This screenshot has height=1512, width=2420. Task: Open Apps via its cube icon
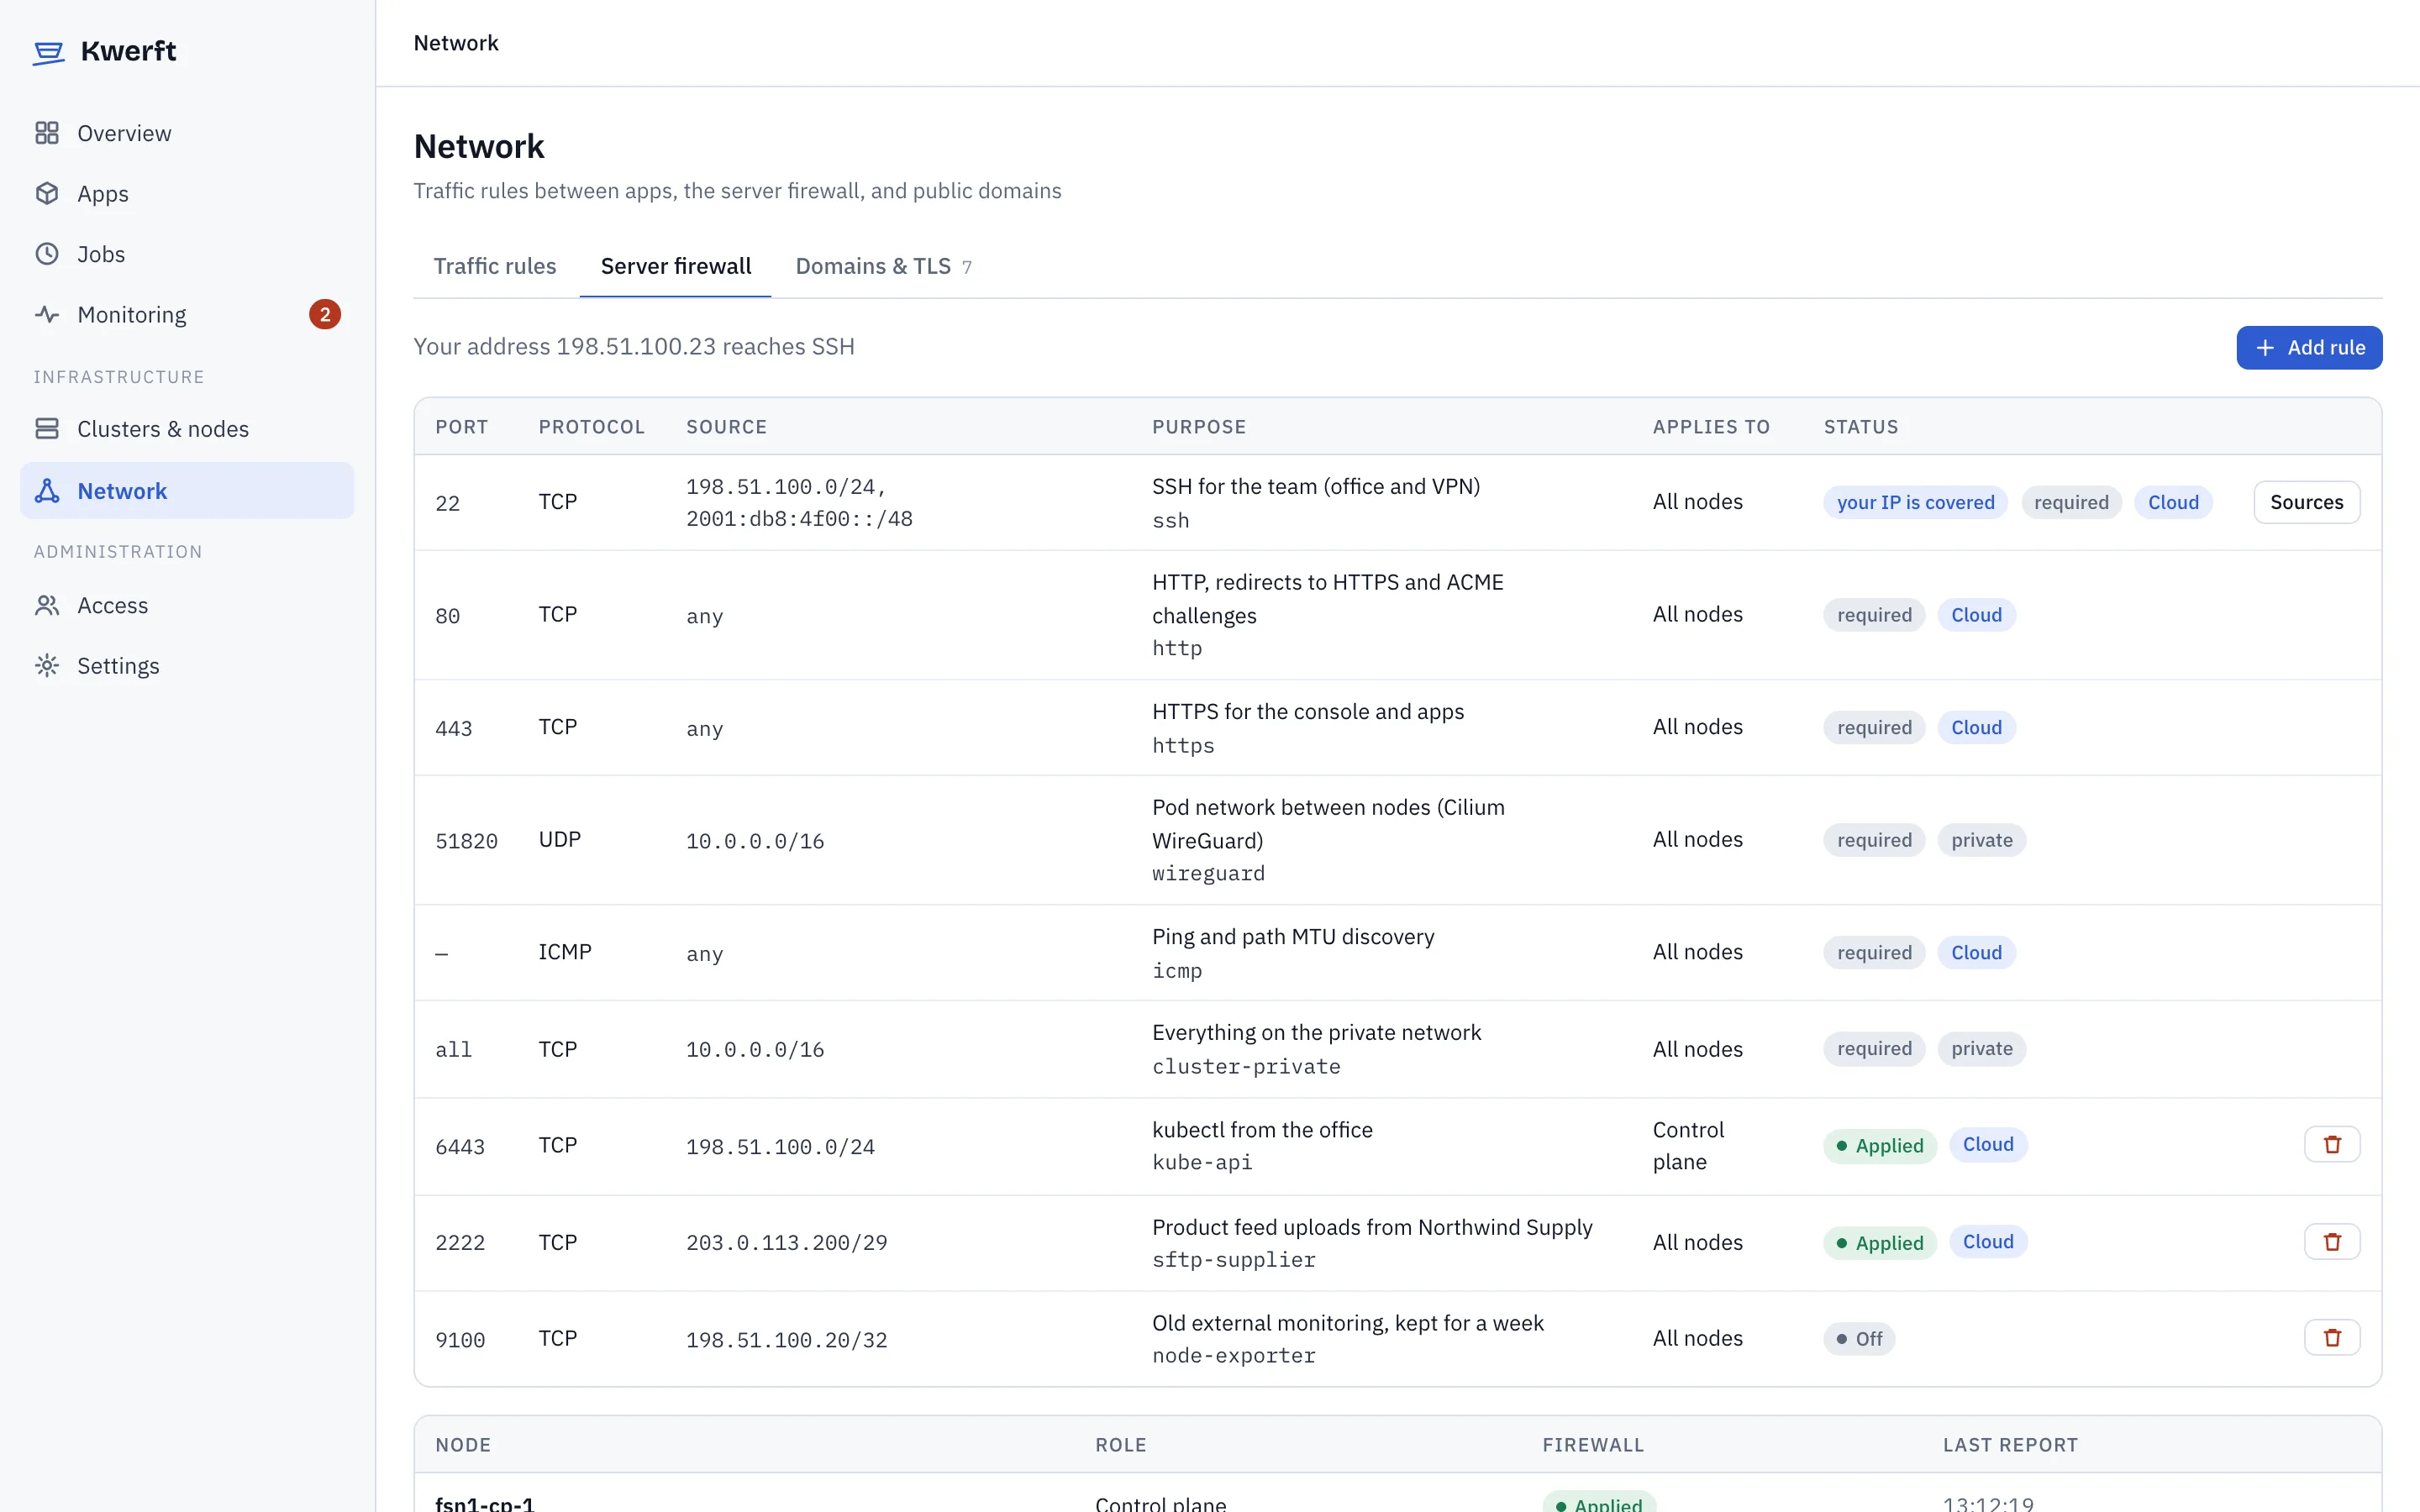pos(47,193)
